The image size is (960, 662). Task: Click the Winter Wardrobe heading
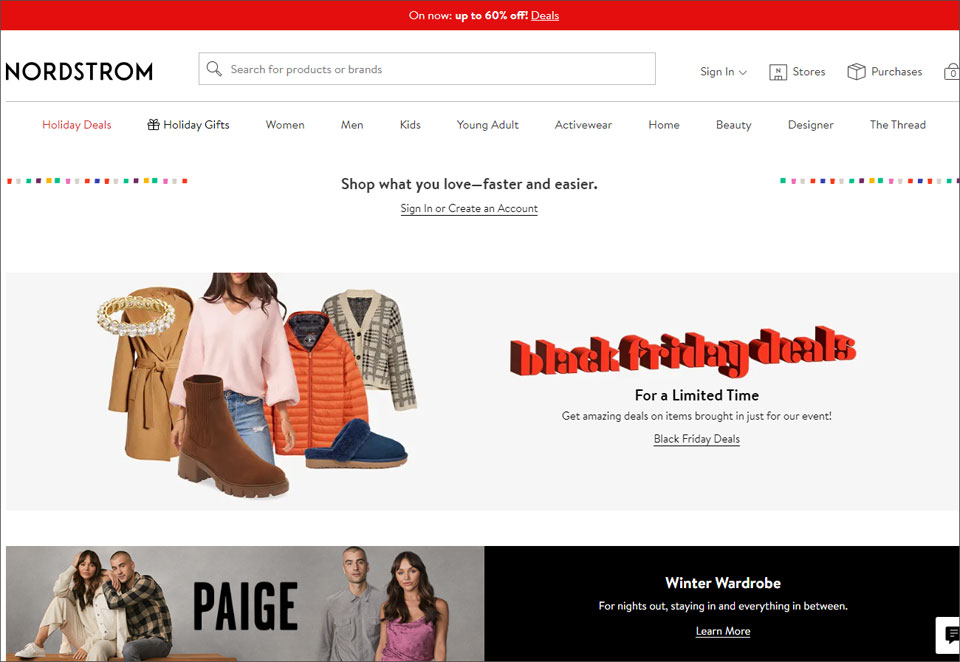coord(723,583)
